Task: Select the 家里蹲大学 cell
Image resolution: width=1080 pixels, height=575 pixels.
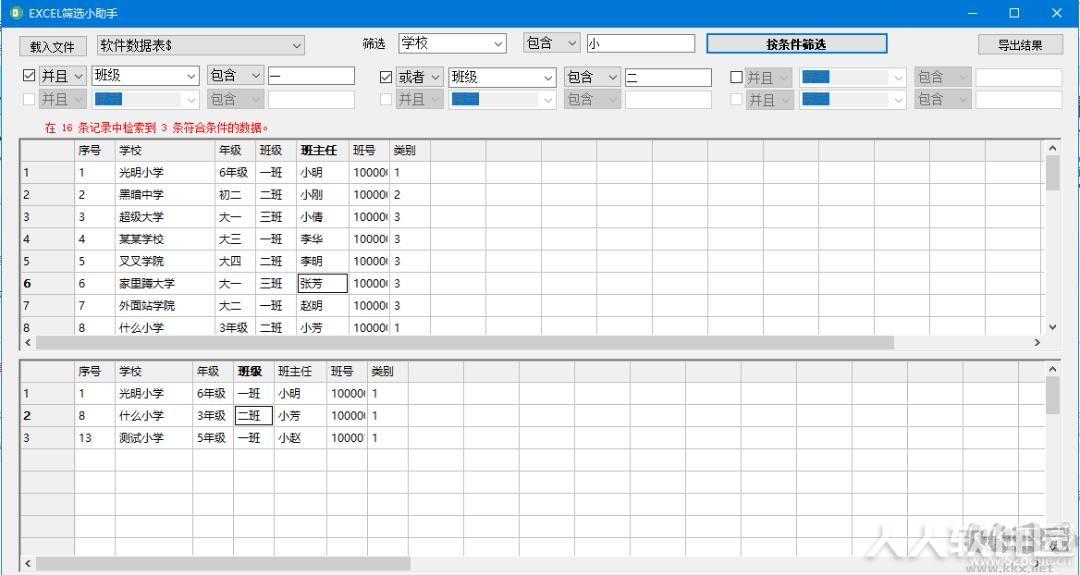Action: (165, 283)
